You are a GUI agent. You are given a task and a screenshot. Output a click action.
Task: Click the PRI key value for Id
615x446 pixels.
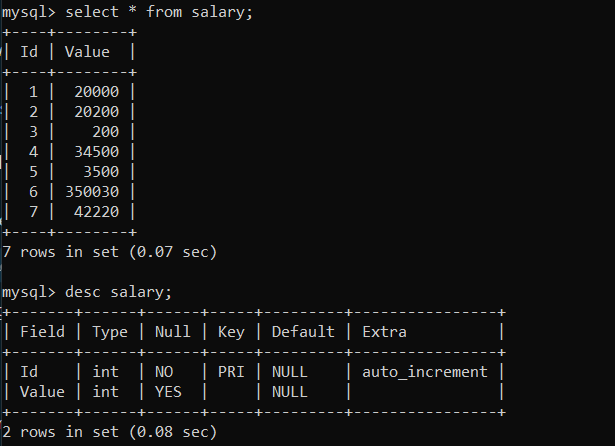tap(231, 372)
